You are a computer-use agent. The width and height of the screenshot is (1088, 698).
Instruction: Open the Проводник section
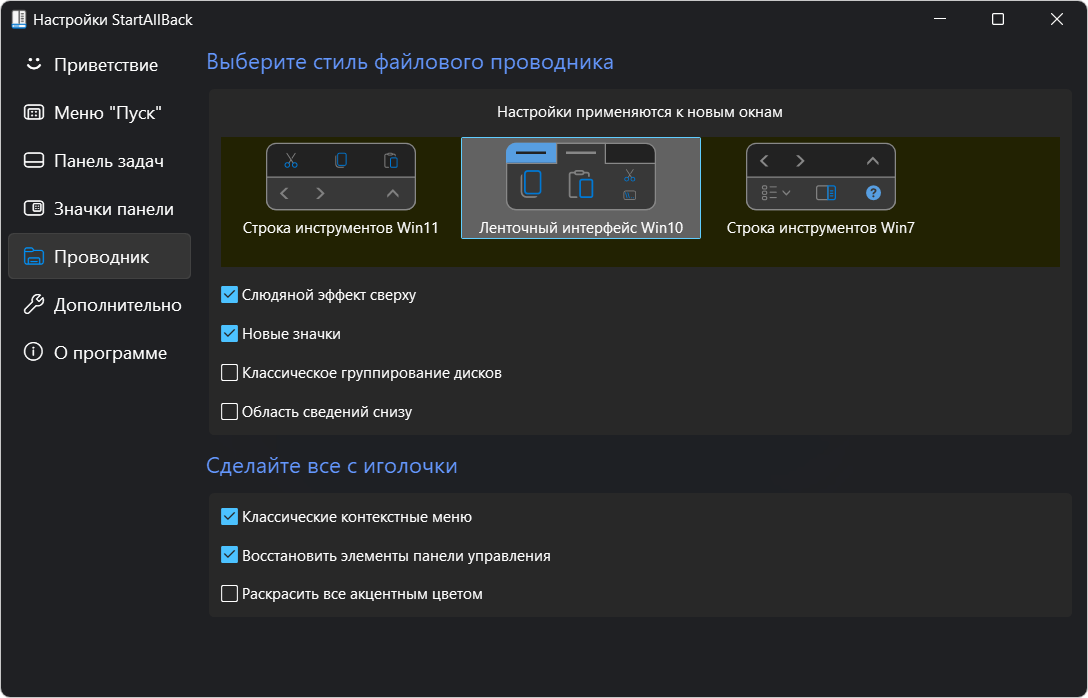tap(99, 256)
